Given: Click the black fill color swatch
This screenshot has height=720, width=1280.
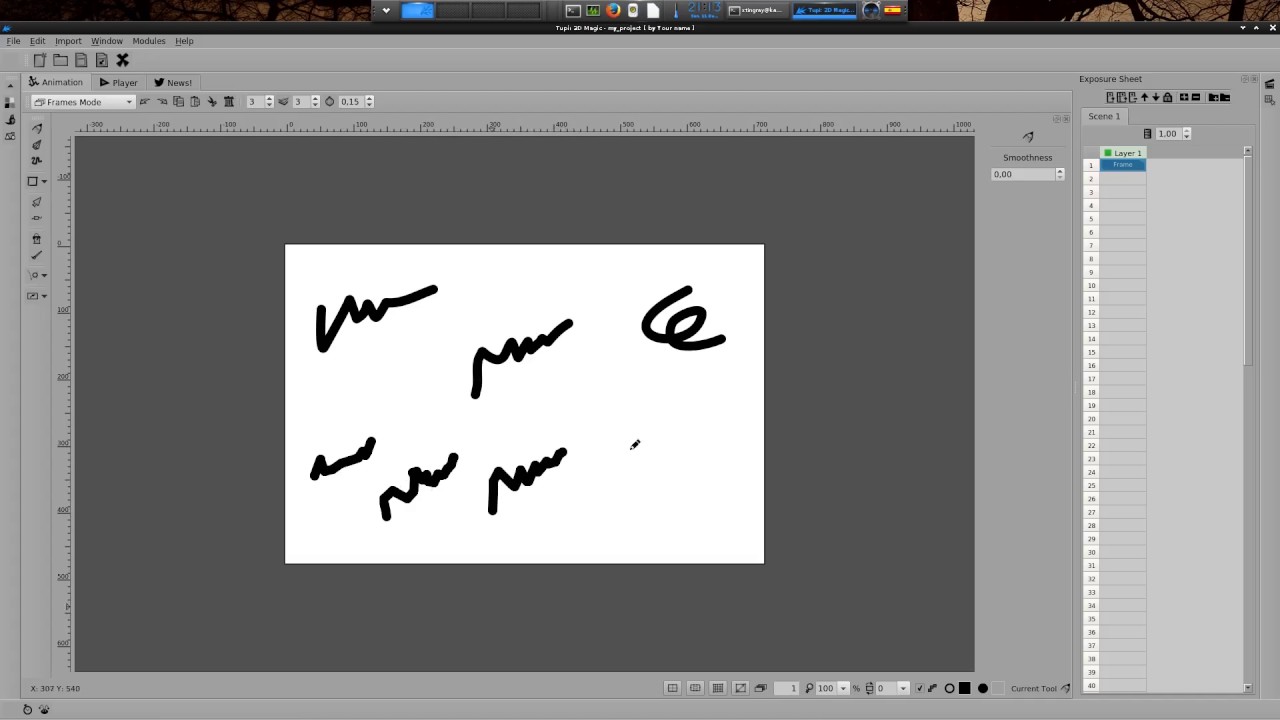Looking at the screenshot, I should click(965, 688).
